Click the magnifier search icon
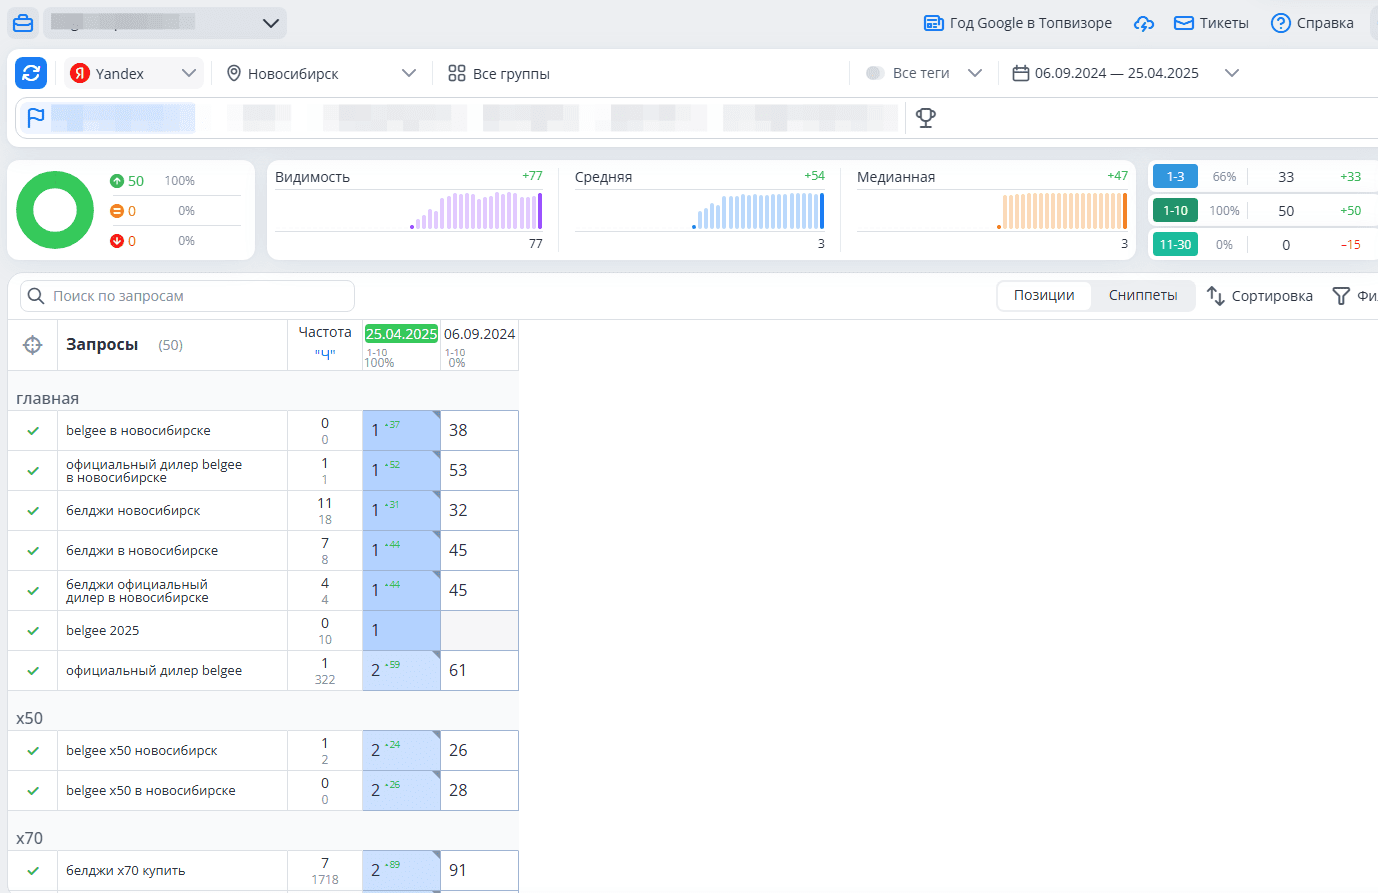 [36, 296]
